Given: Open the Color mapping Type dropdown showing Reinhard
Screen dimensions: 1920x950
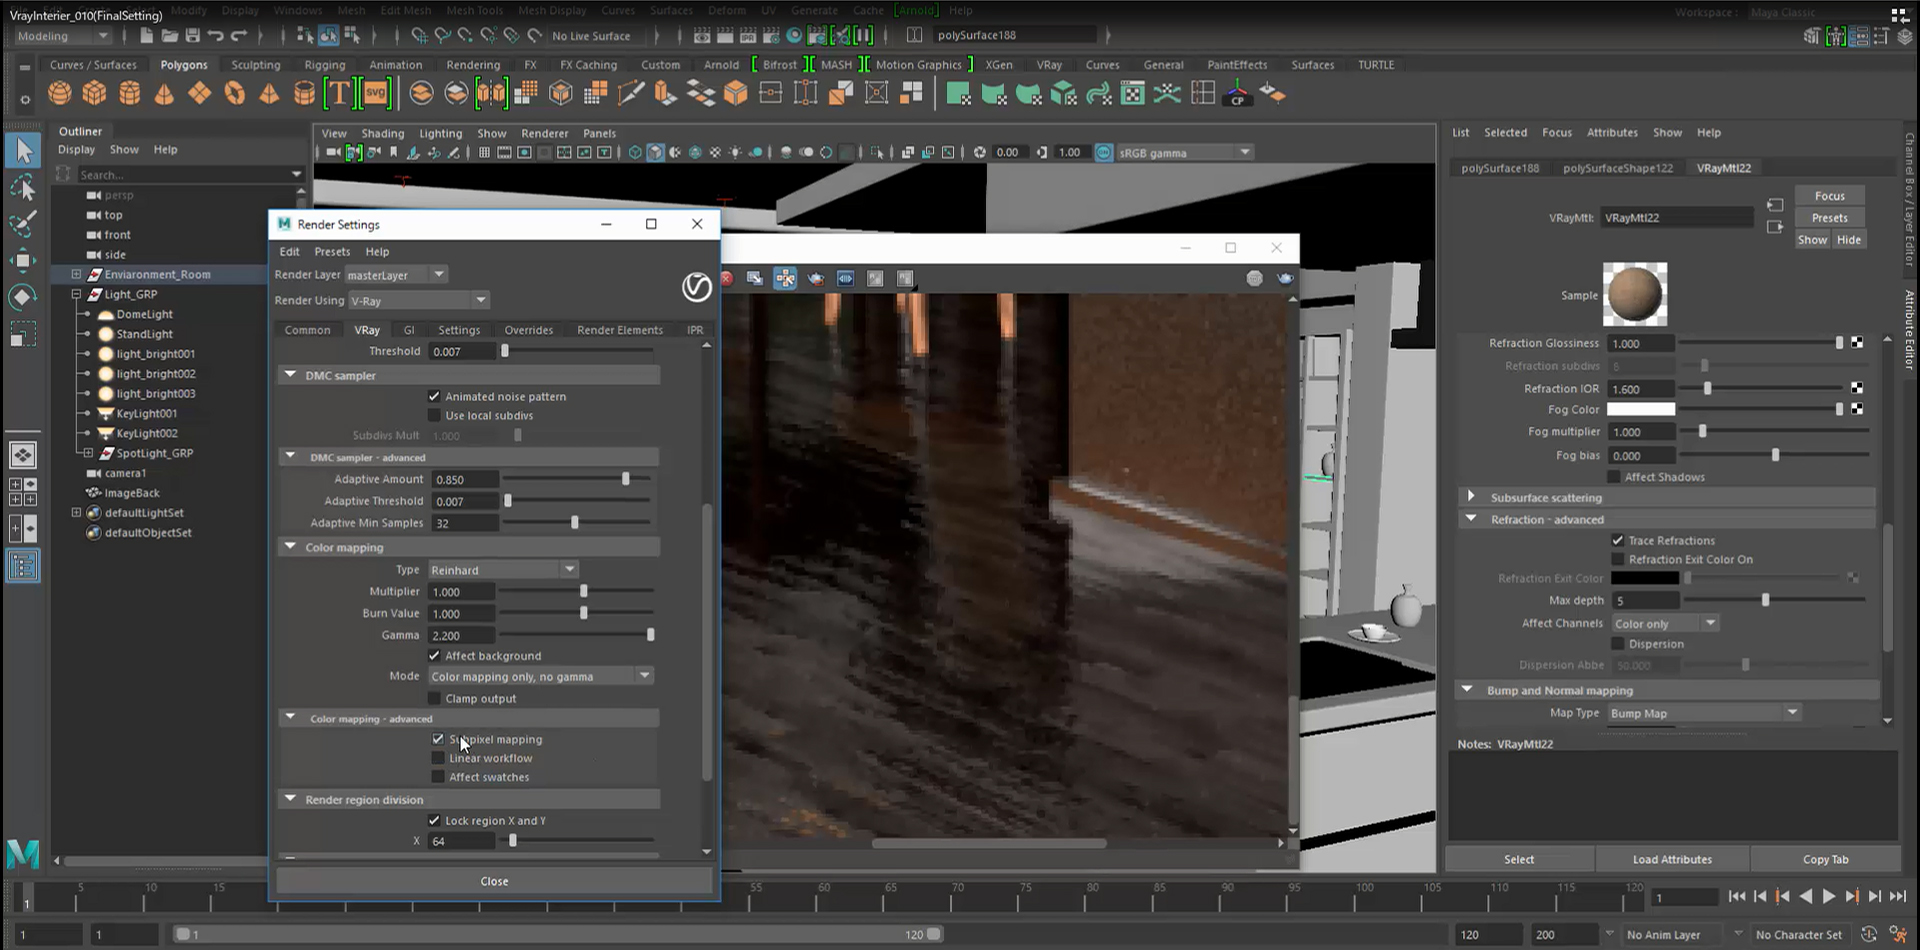Looking at the screenshot, I should [x=569, y=569].
